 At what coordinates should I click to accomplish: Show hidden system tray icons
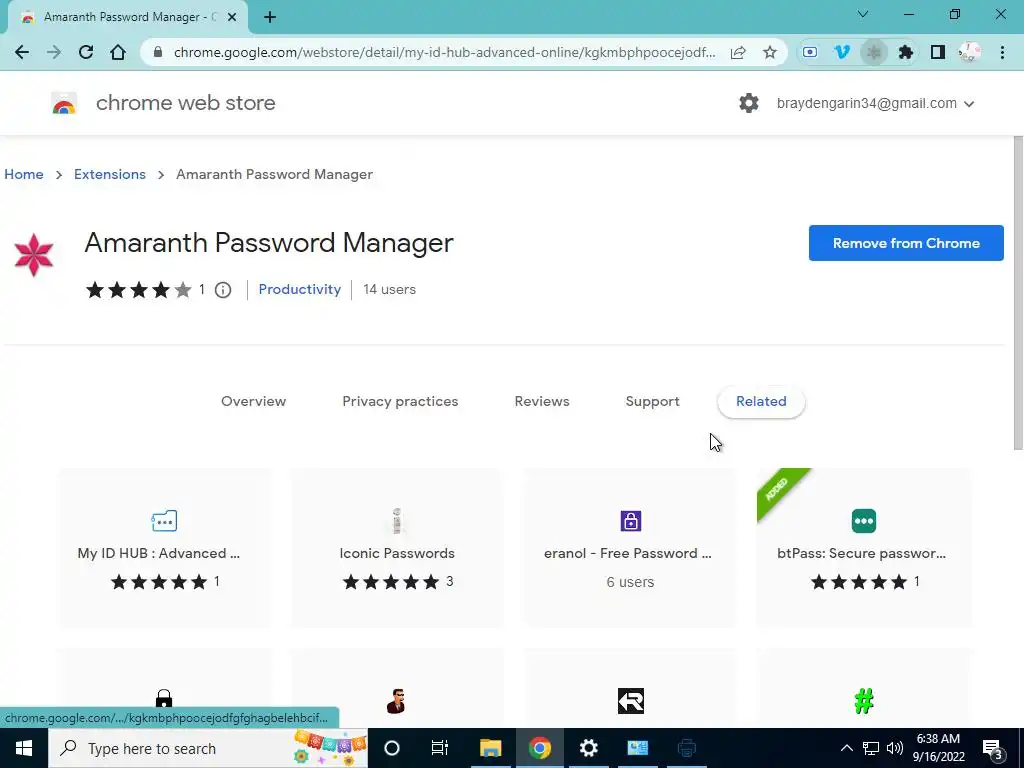coord(846,748)
